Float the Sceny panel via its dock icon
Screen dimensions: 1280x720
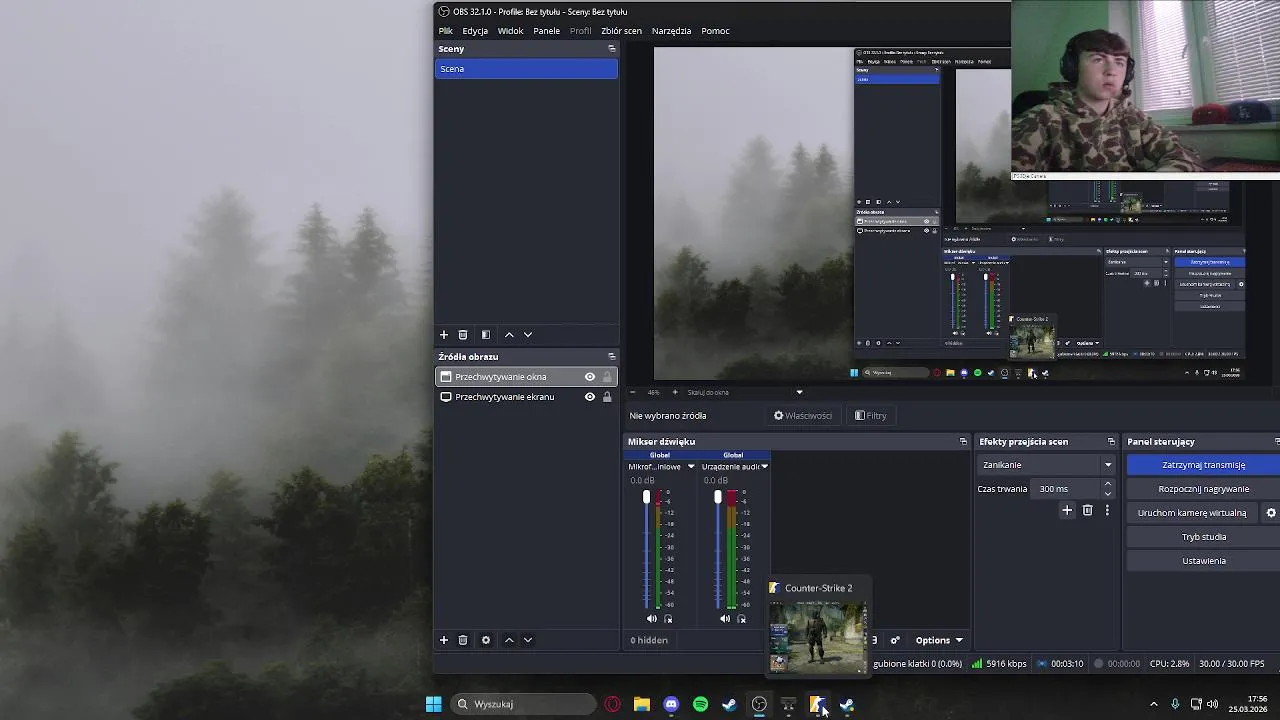pyautogui.click(x=612, y=49)
